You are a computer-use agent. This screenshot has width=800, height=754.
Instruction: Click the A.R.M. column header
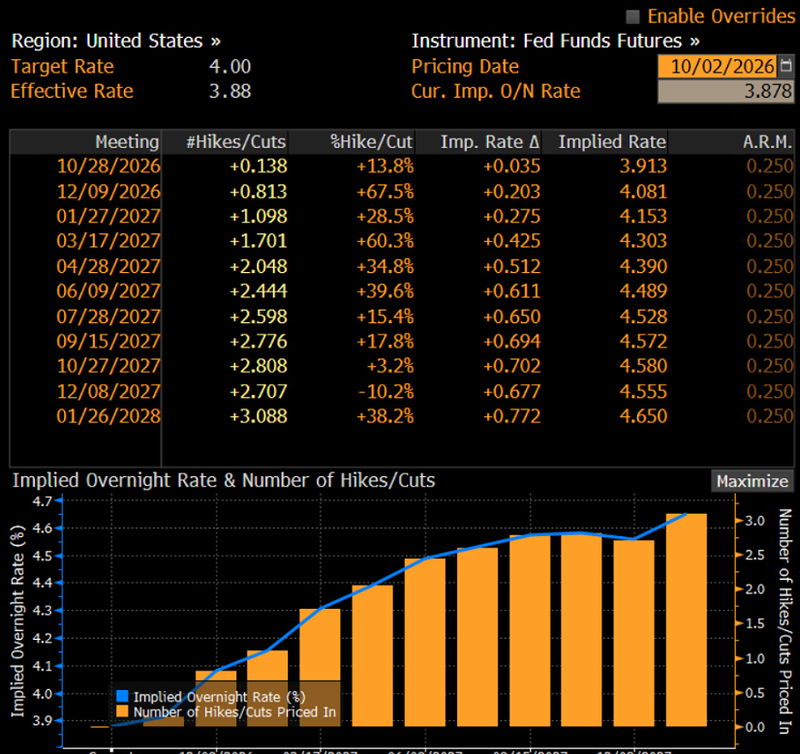731,142
